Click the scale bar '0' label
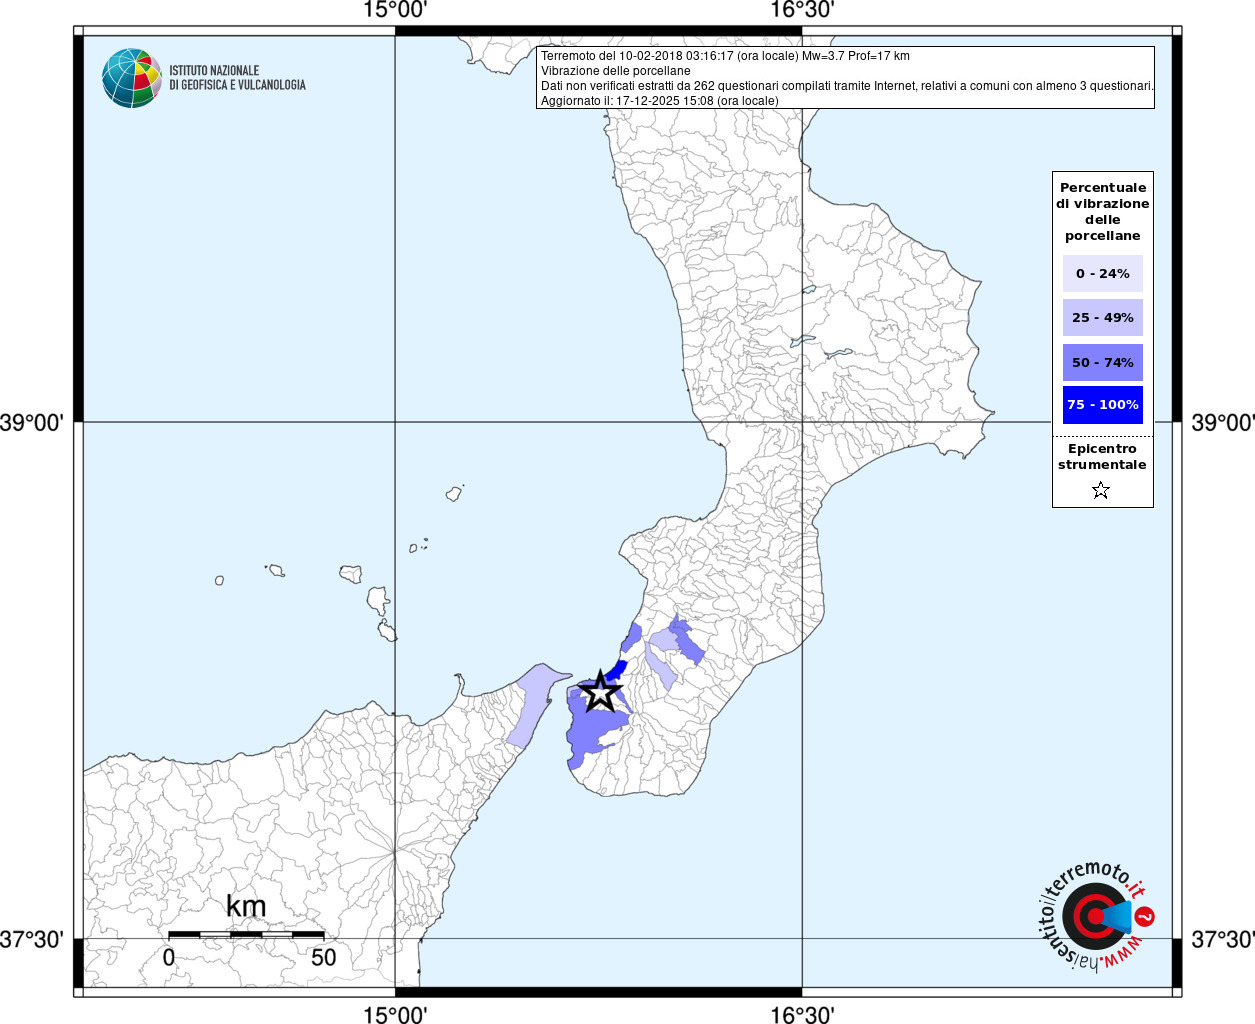The height and width of the screenshot is (1024, 1255). pyautogui.click(x=168, y=957)
